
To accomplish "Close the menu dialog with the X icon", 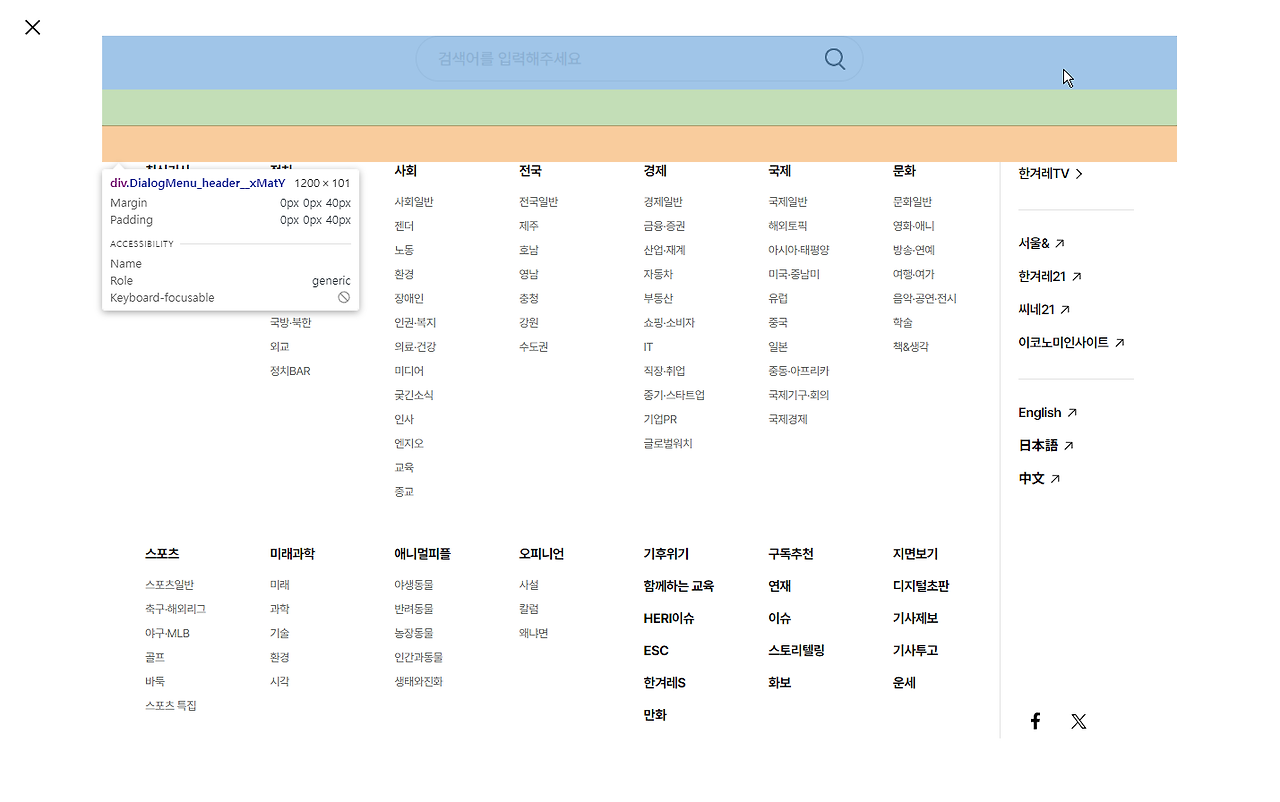I will click(x=33, y=27).
